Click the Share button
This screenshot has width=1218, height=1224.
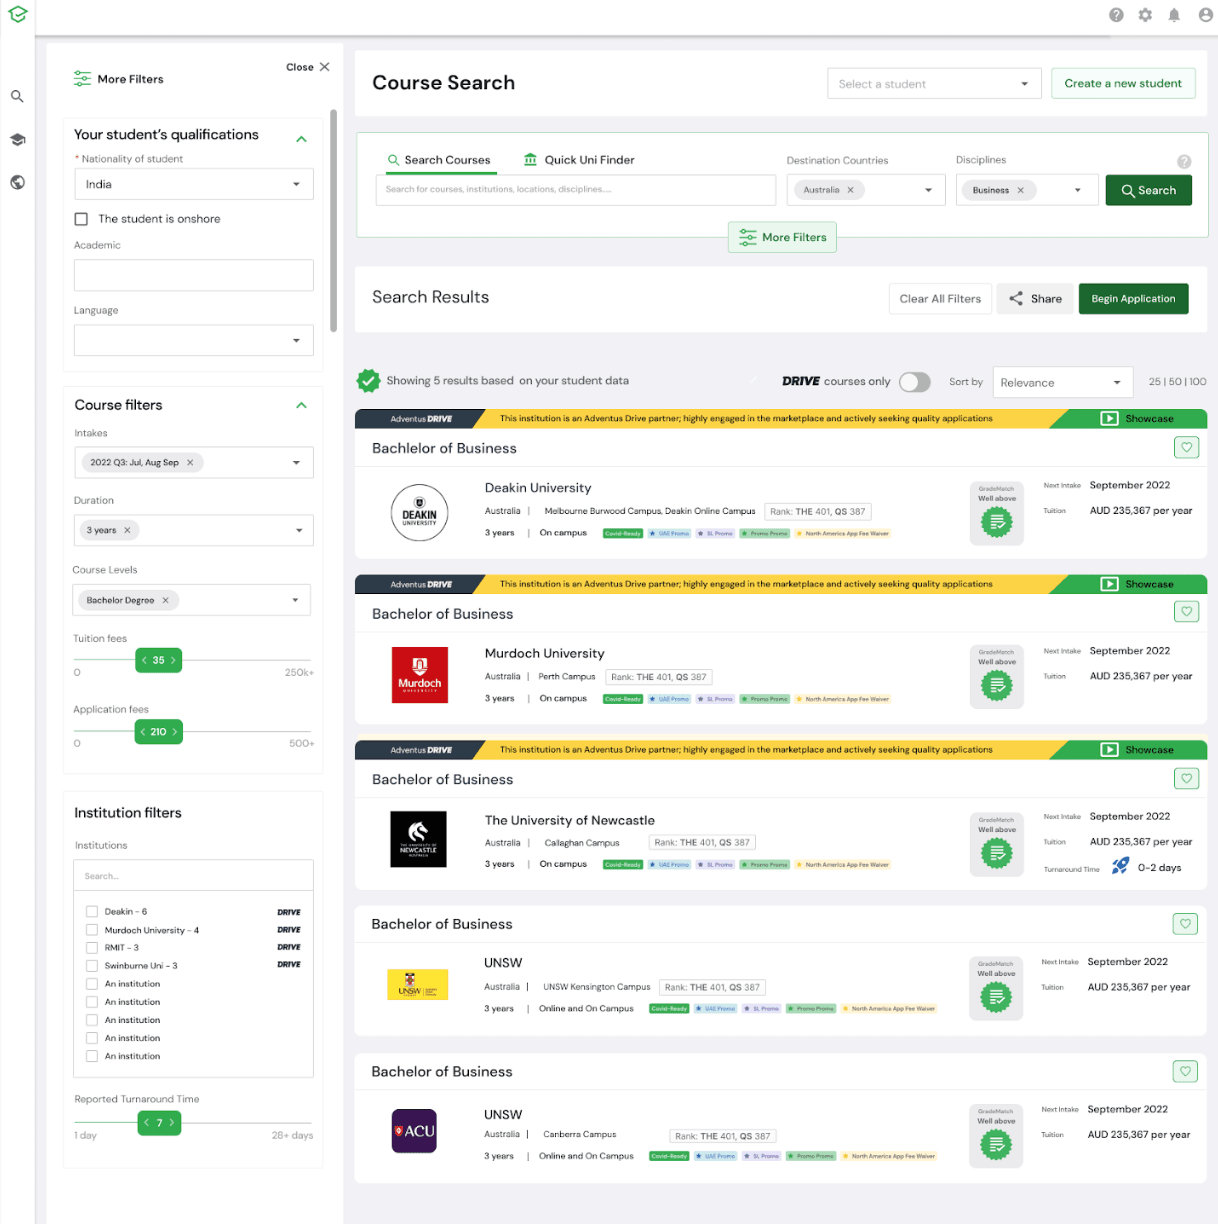click(x=1035, y=298)
